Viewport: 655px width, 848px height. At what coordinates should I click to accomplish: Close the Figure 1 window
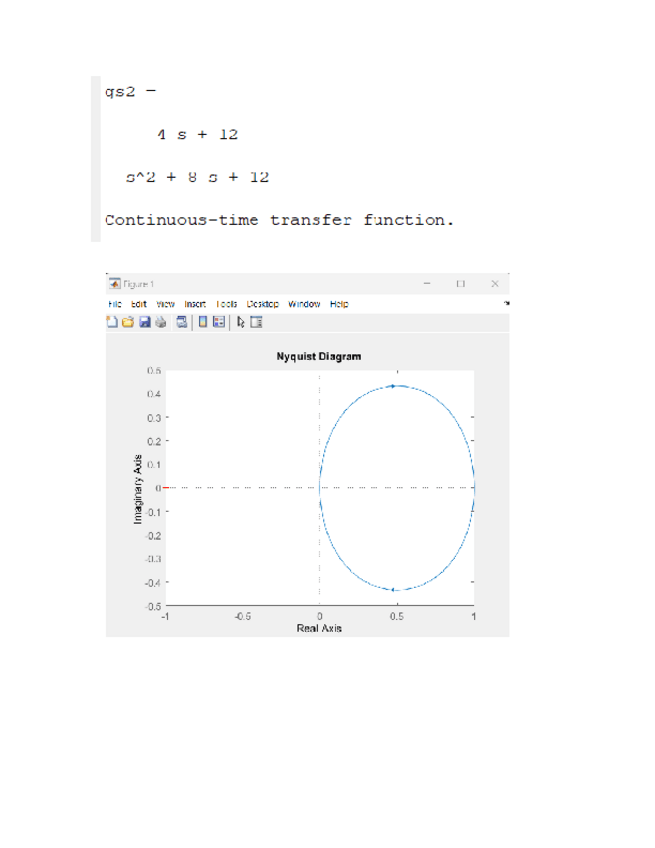click(494, 283)
